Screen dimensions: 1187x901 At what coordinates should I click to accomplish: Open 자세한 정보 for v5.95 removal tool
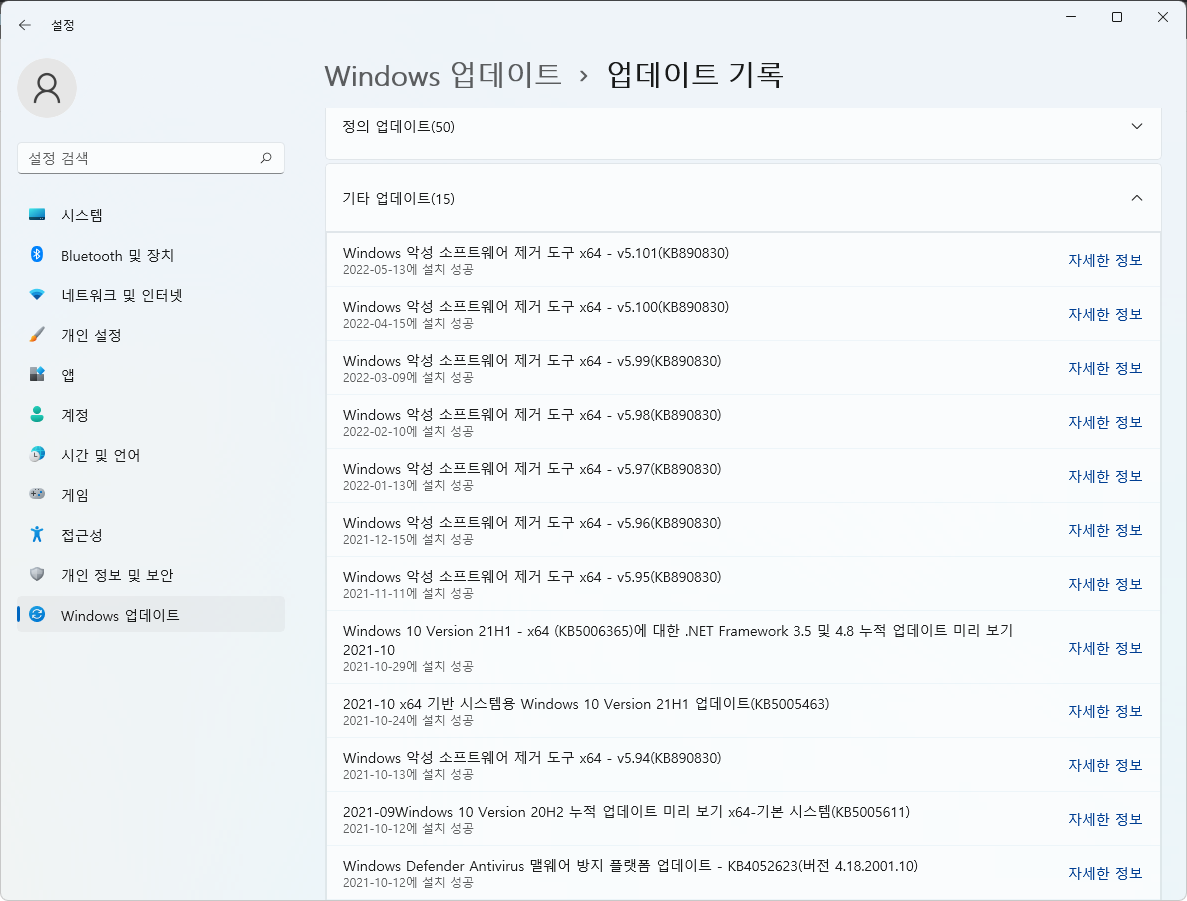(1104, 584)
